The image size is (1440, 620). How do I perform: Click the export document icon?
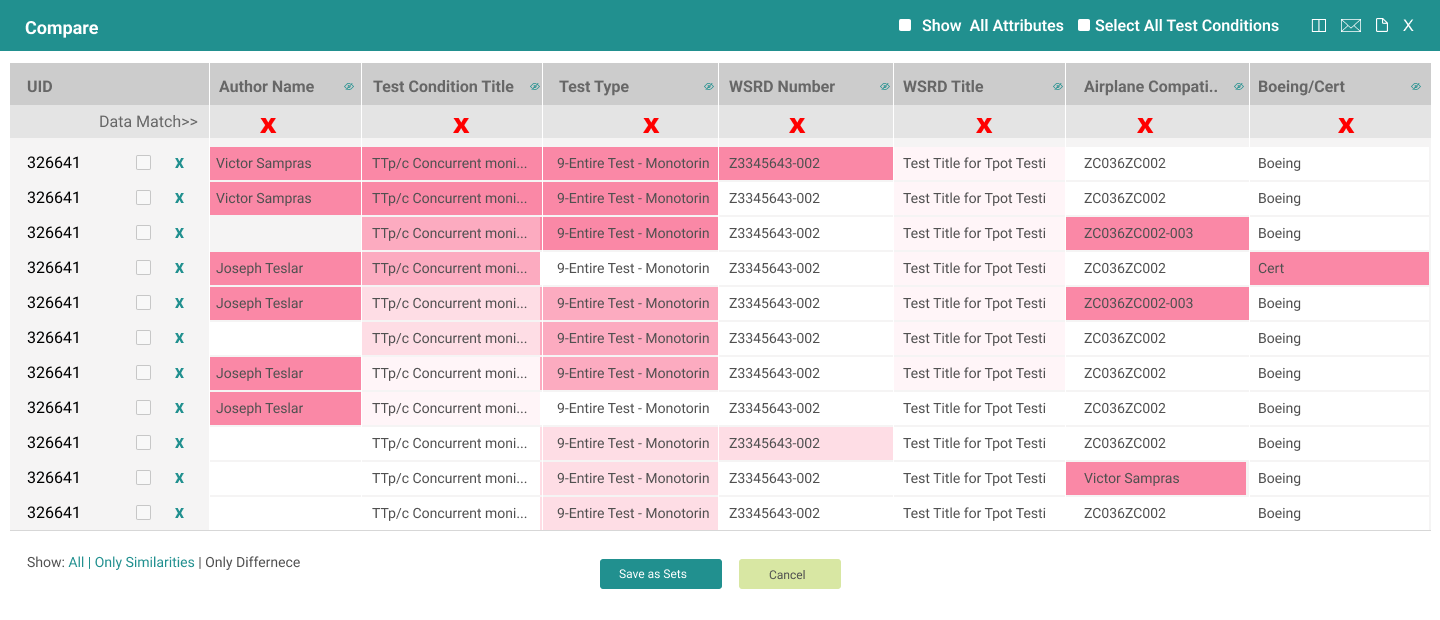point(1381,25)
